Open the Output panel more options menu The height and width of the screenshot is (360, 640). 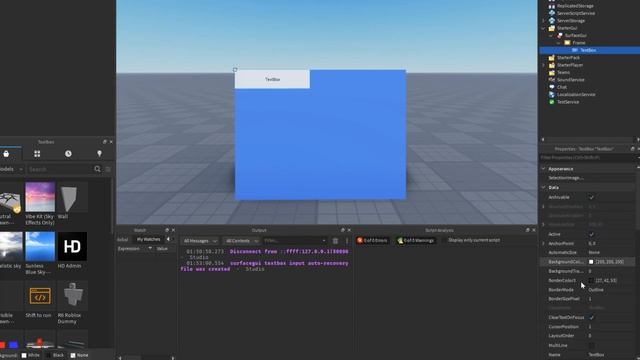(347, 241)
